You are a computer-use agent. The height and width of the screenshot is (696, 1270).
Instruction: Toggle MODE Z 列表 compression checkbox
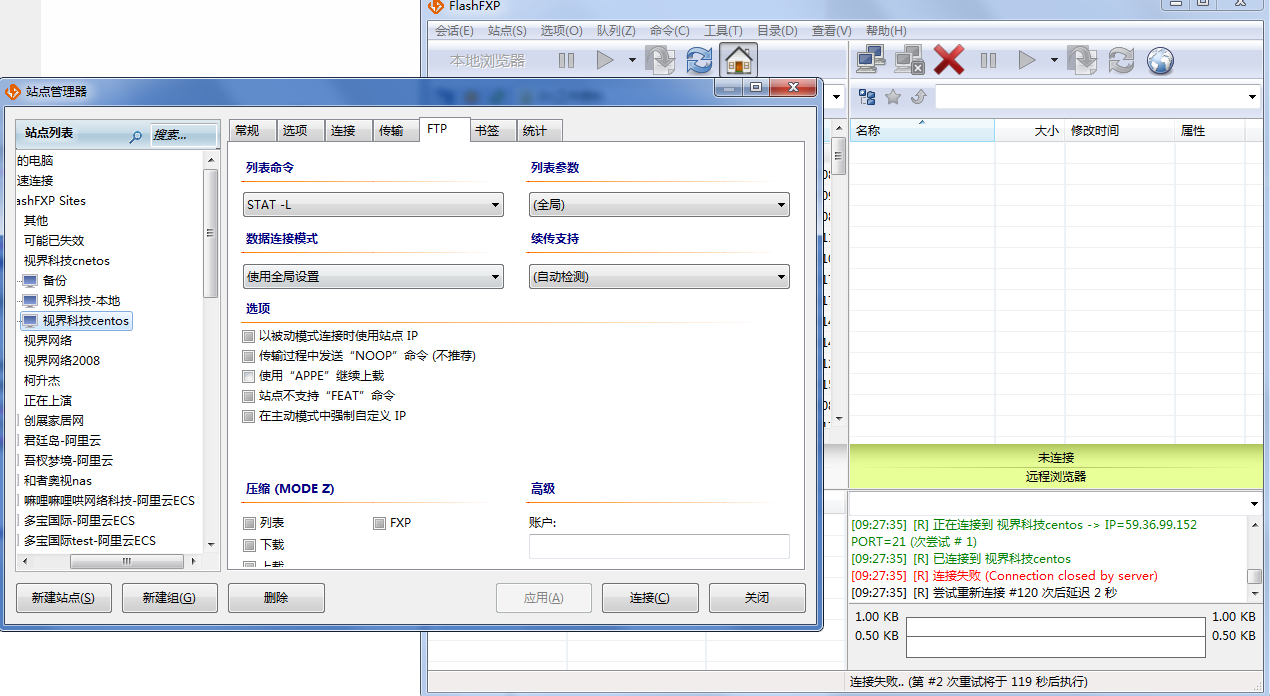coord(249,523)
